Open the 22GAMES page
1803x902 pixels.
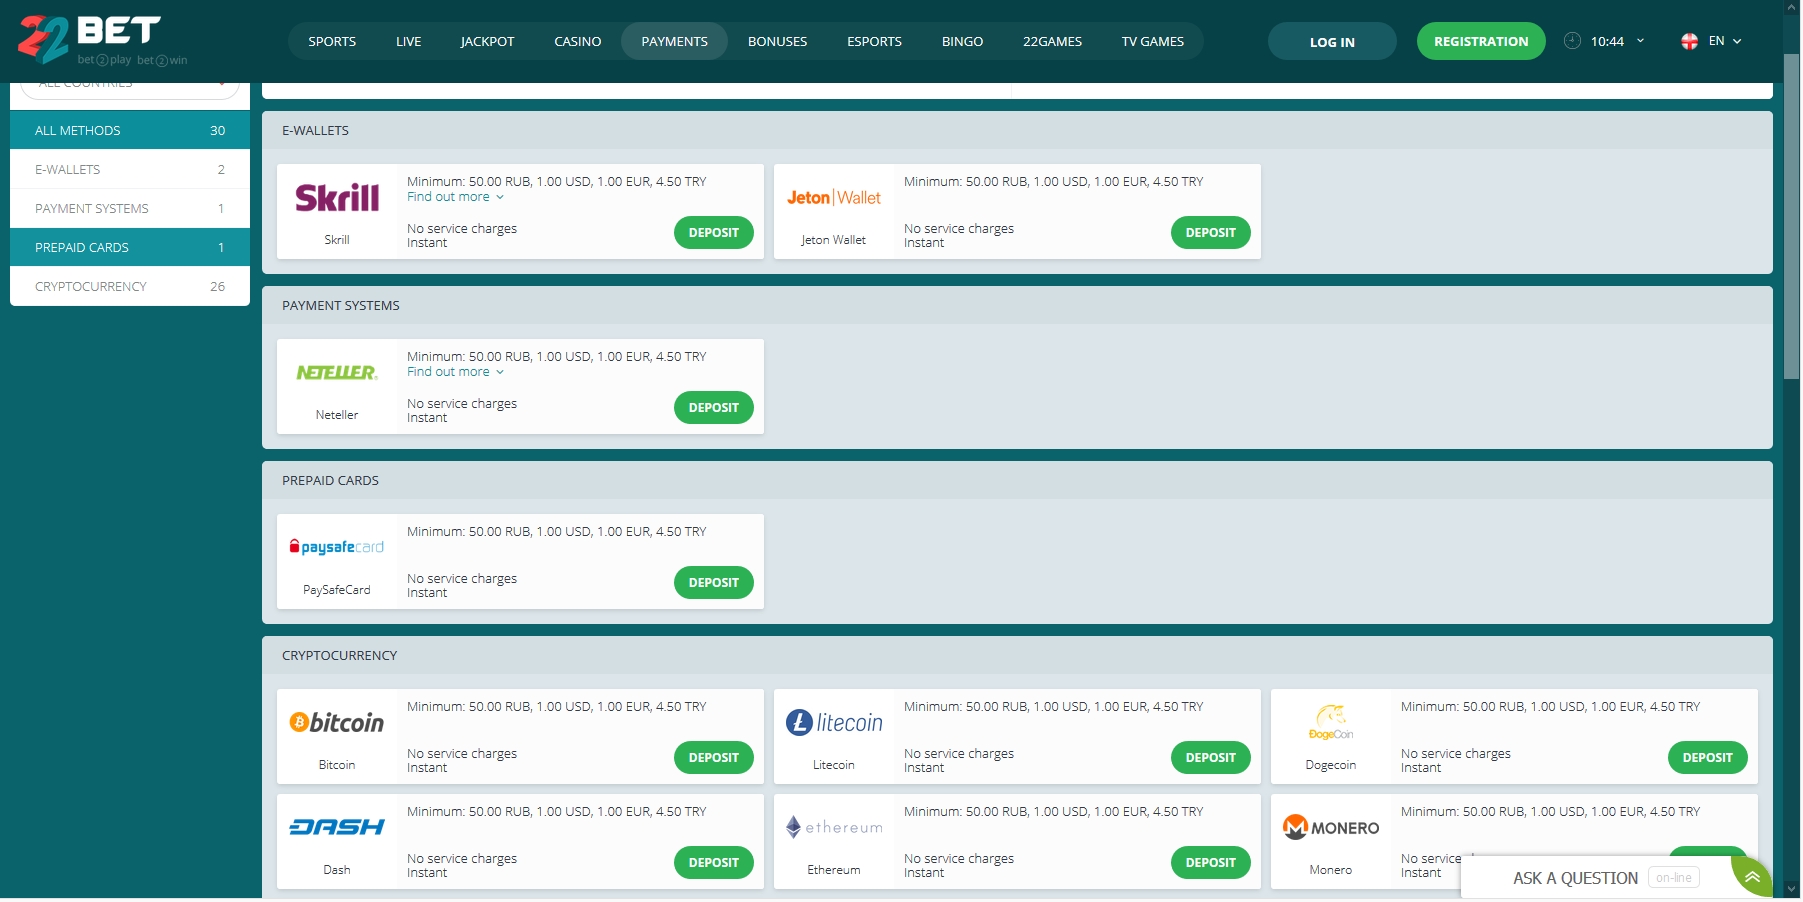tap(1052, 41)
